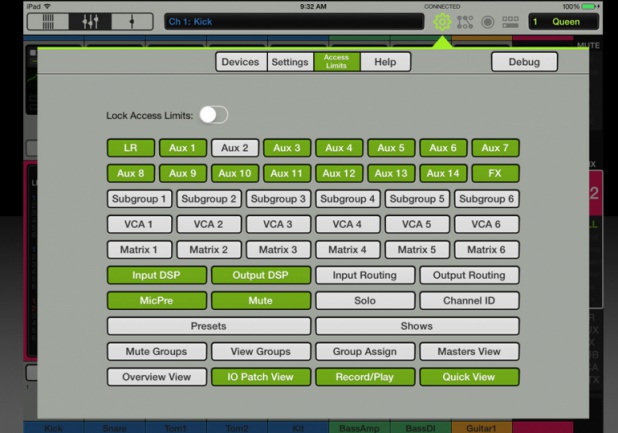Tap the record circle icon

click(488, 22)
